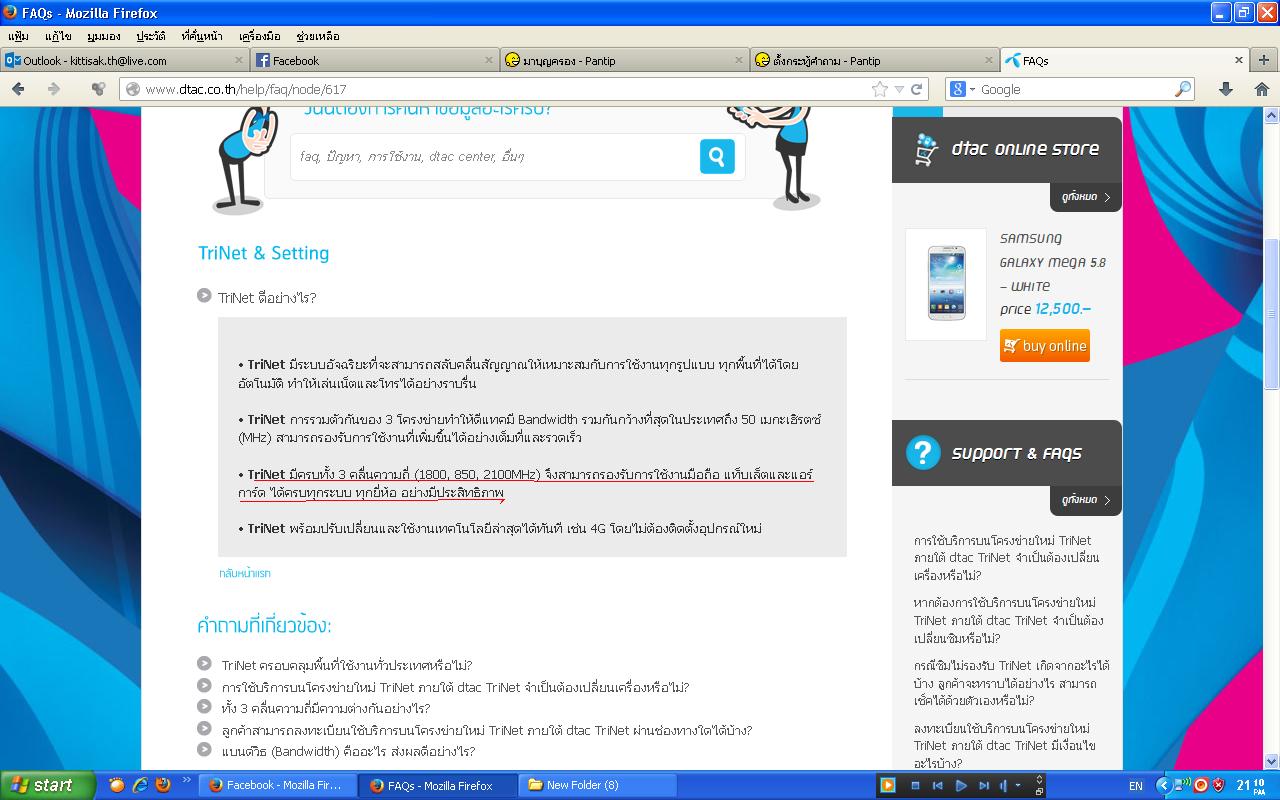
Task: Skip to previous track in taskbar player
Action: (x=937, y=786)
